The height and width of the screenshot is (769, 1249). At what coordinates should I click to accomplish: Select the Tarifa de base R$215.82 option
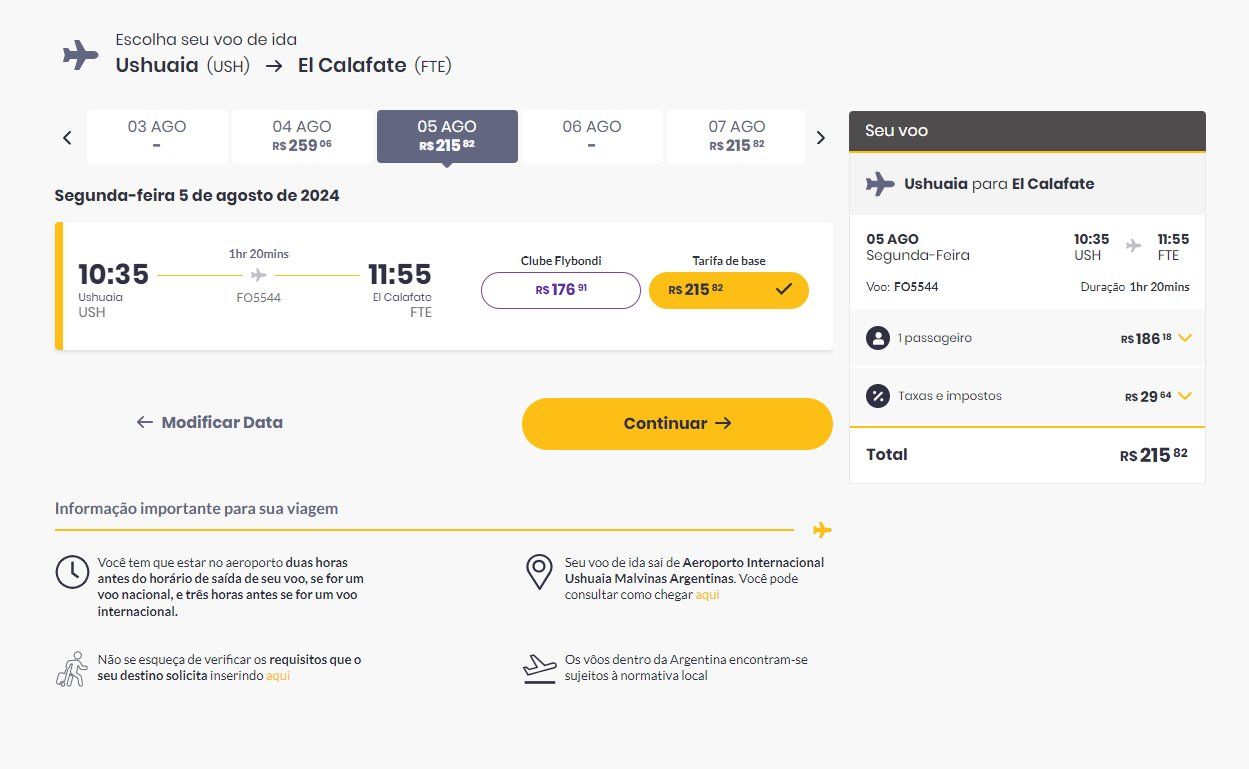tap(729, 290)
